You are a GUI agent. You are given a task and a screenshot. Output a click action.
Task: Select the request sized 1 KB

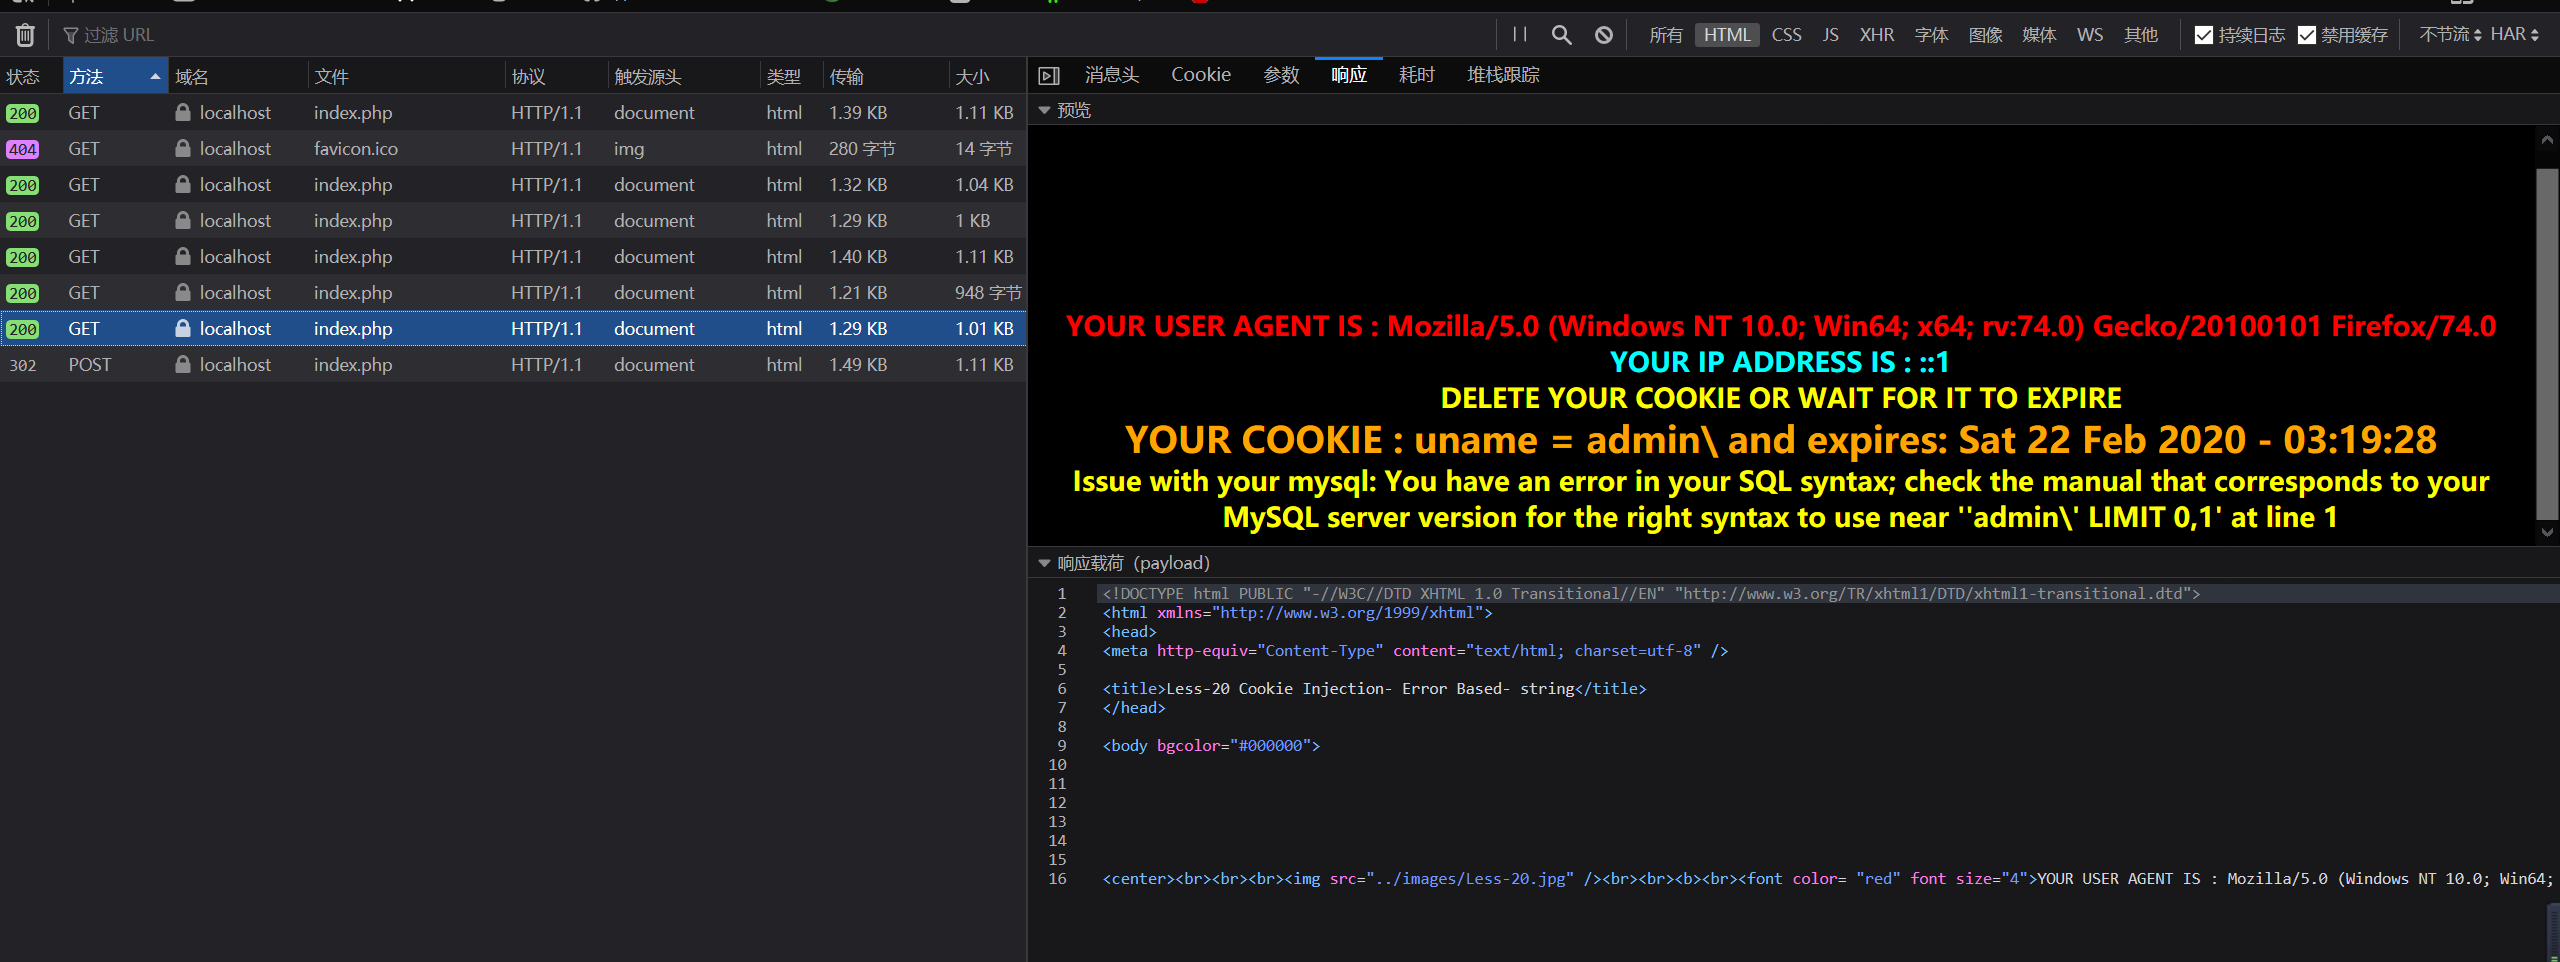tap(513, 221)
